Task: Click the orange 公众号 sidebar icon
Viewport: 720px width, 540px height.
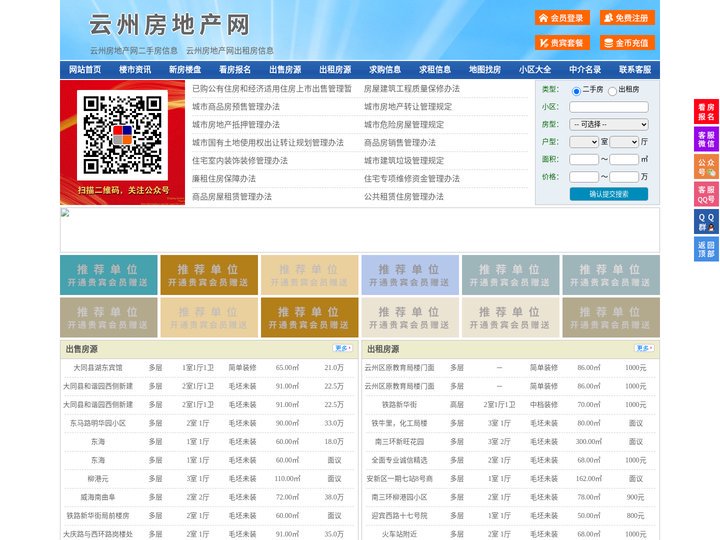Action: point(706,167)
